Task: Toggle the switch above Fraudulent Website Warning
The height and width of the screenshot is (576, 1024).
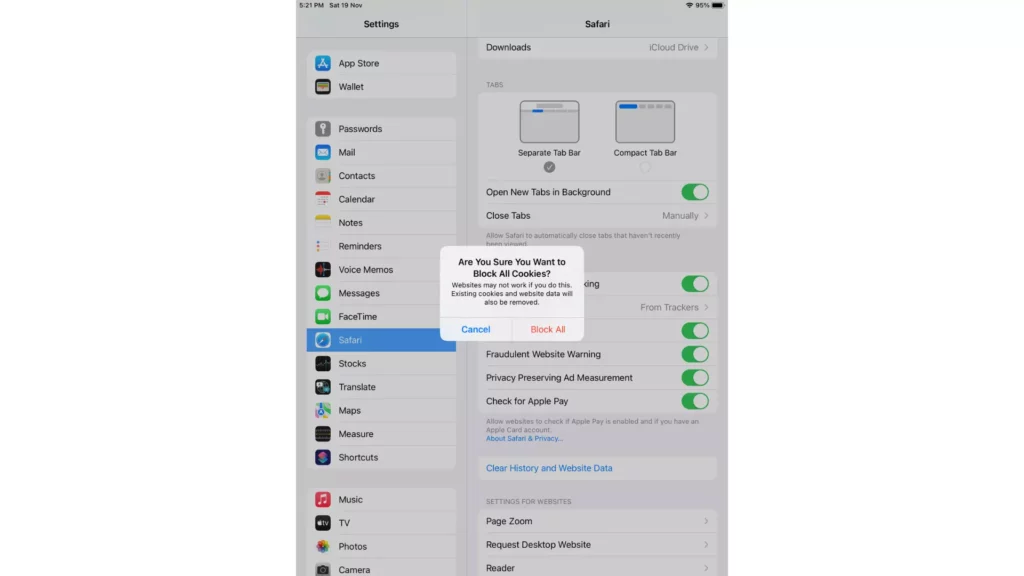Action: 695,331
